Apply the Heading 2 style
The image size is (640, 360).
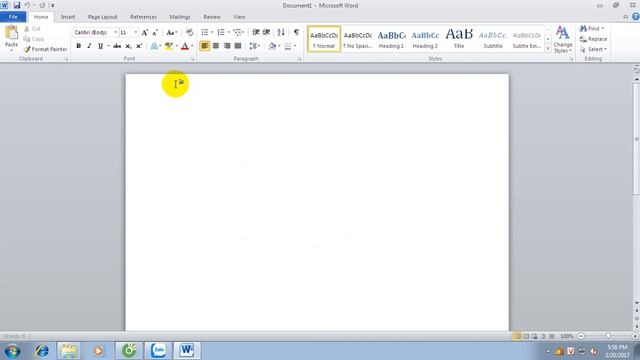(x=425, y=39)
